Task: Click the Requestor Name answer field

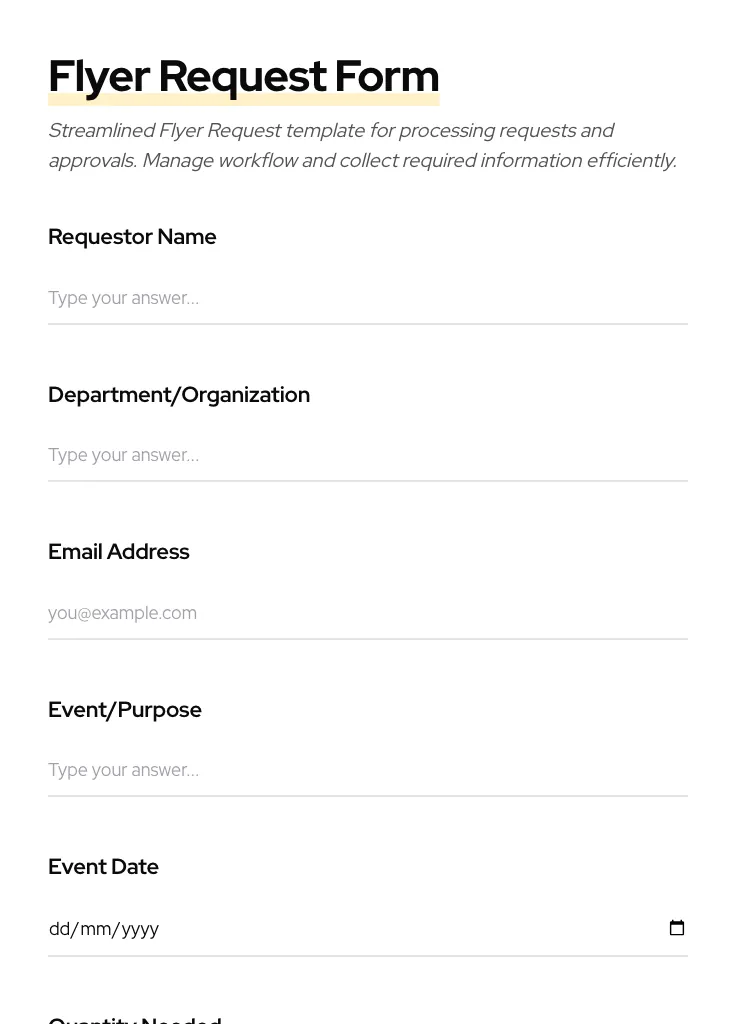Action: [367, 298]
